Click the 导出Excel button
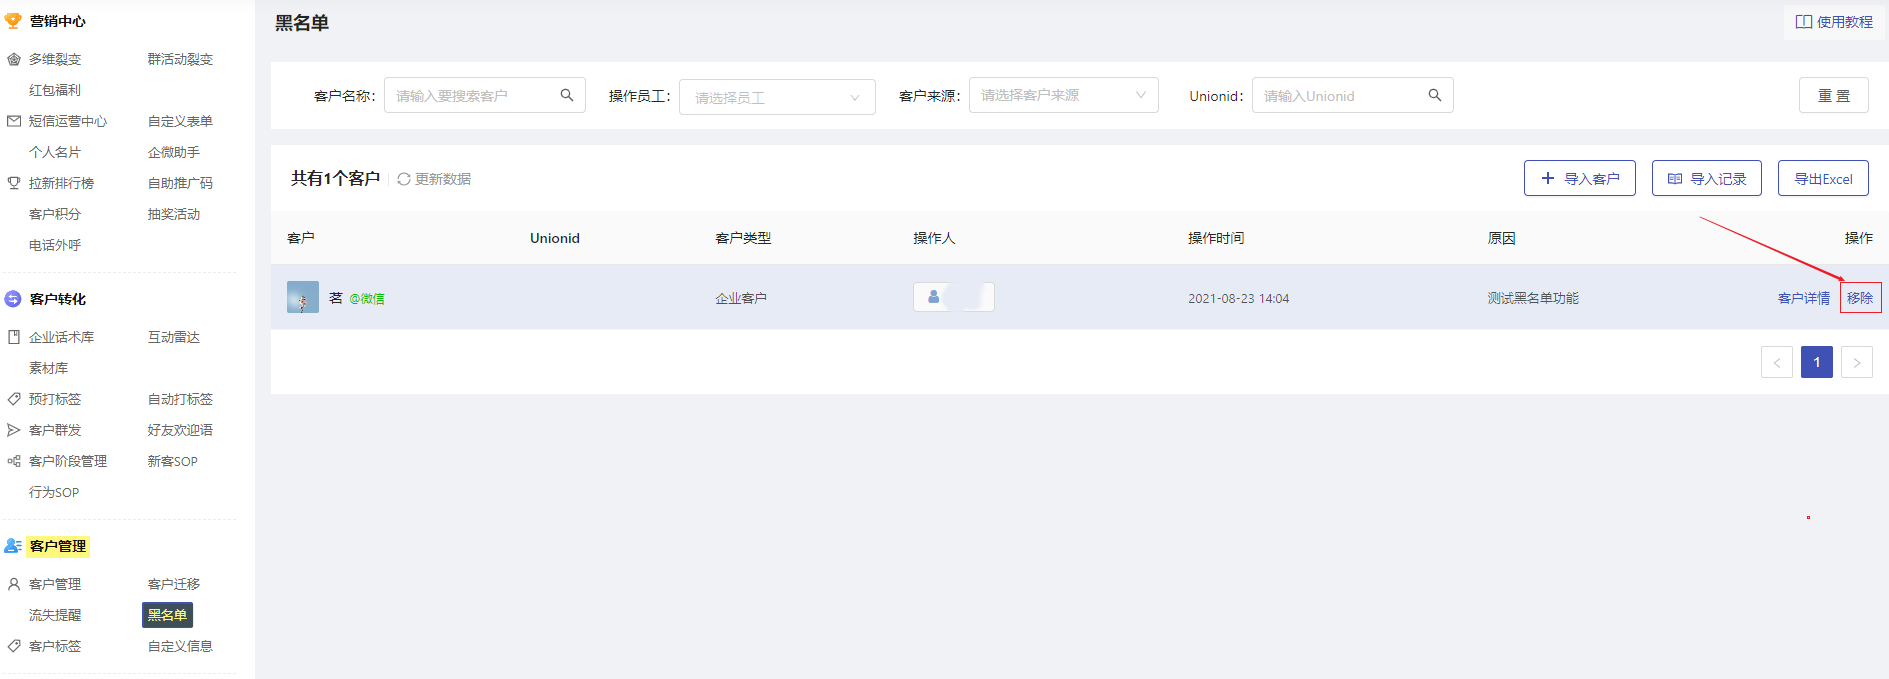The height and width of the screenshot is (679, 1889). tap(1823, 178)
